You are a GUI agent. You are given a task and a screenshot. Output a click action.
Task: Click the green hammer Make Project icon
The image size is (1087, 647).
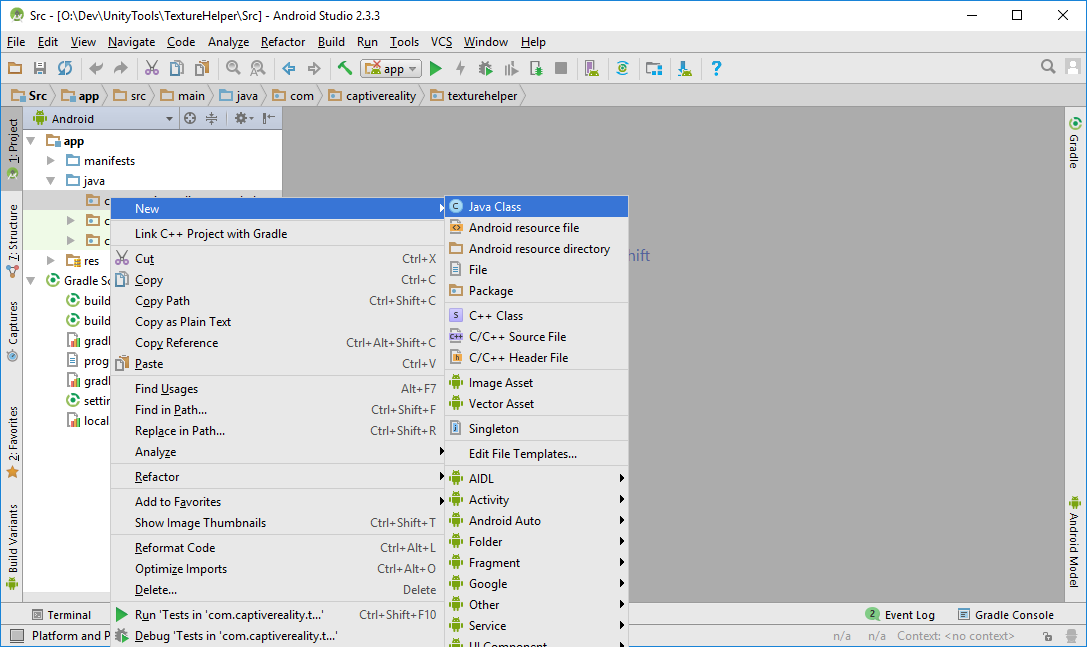tap(345, 68)
